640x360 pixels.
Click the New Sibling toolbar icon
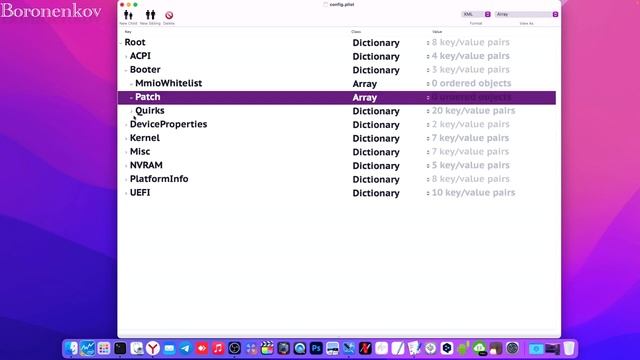150,16
